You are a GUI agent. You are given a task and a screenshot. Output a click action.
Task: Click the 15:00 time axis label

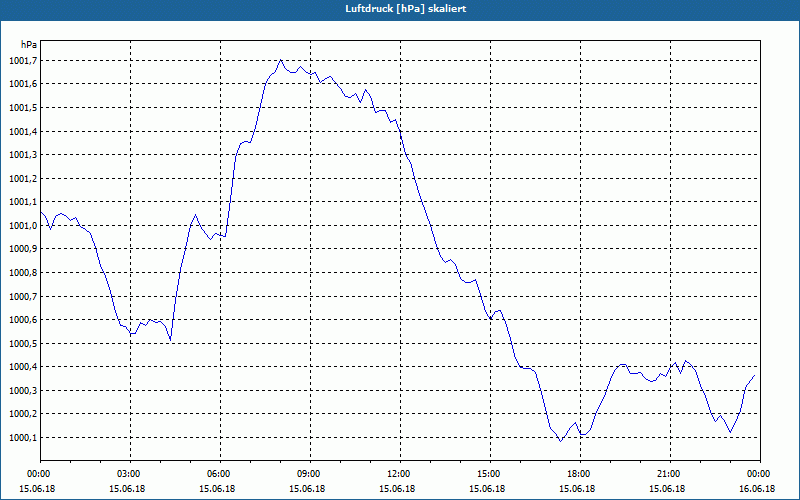490,474
